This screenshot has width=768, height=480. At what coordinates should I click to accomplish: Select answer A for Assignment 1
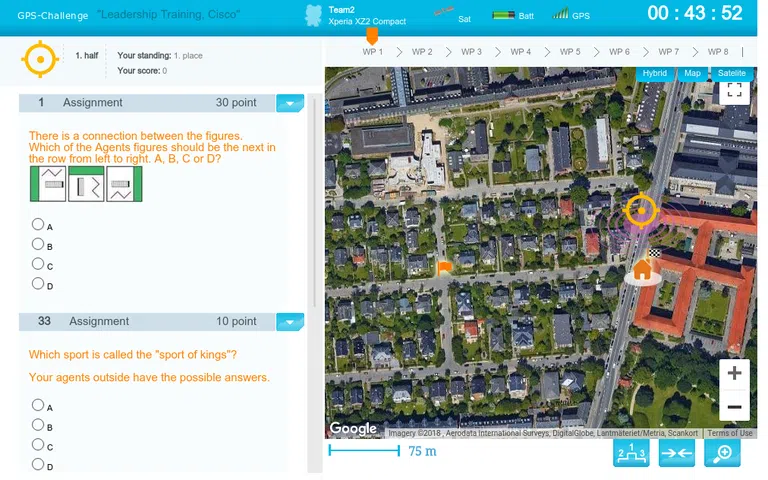pos(38,225)
